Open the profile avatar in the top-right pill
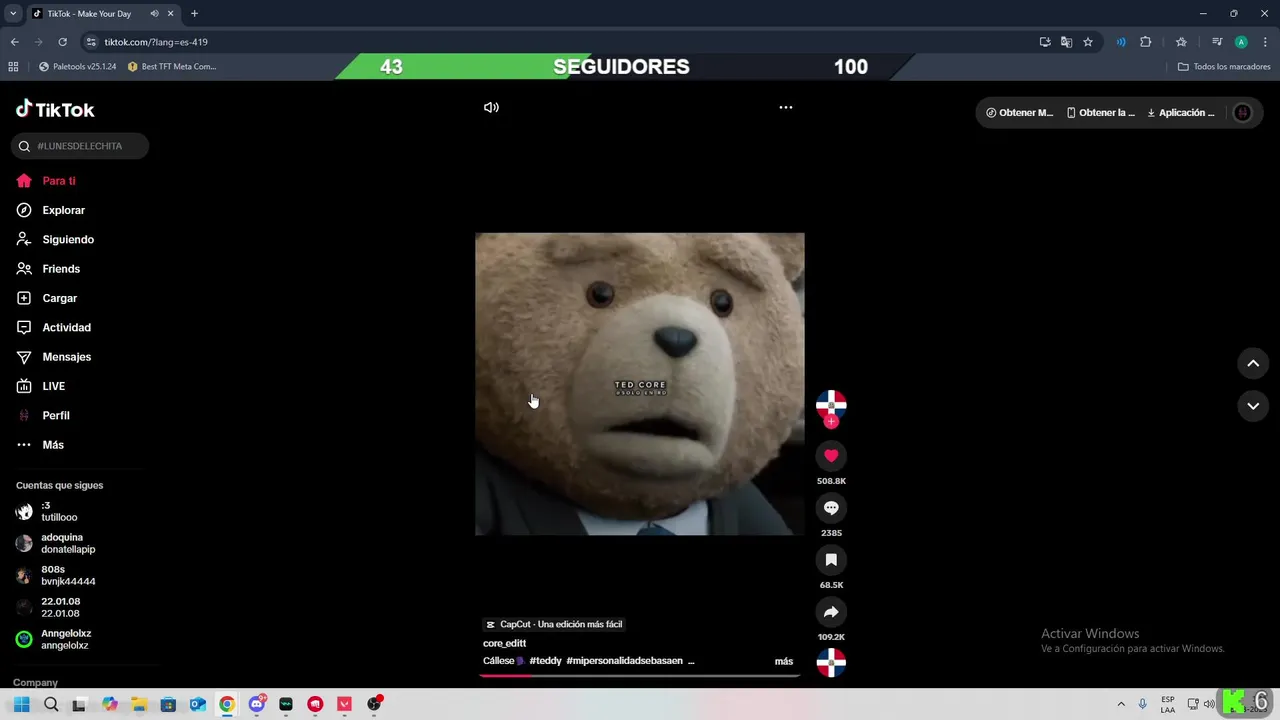This screenshot has height=720, width=1280. pos(1243,113)
